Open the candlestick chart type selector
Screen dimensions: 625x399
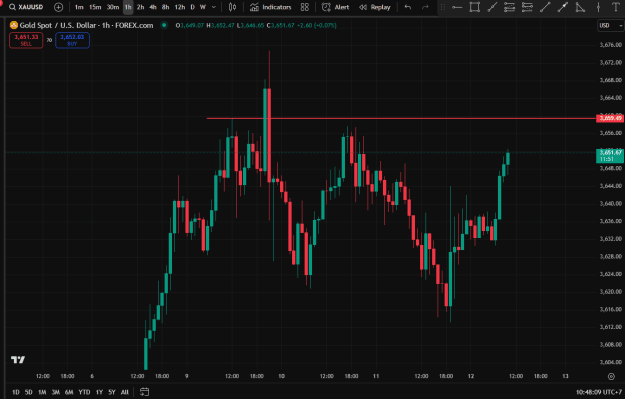point(232,7)
